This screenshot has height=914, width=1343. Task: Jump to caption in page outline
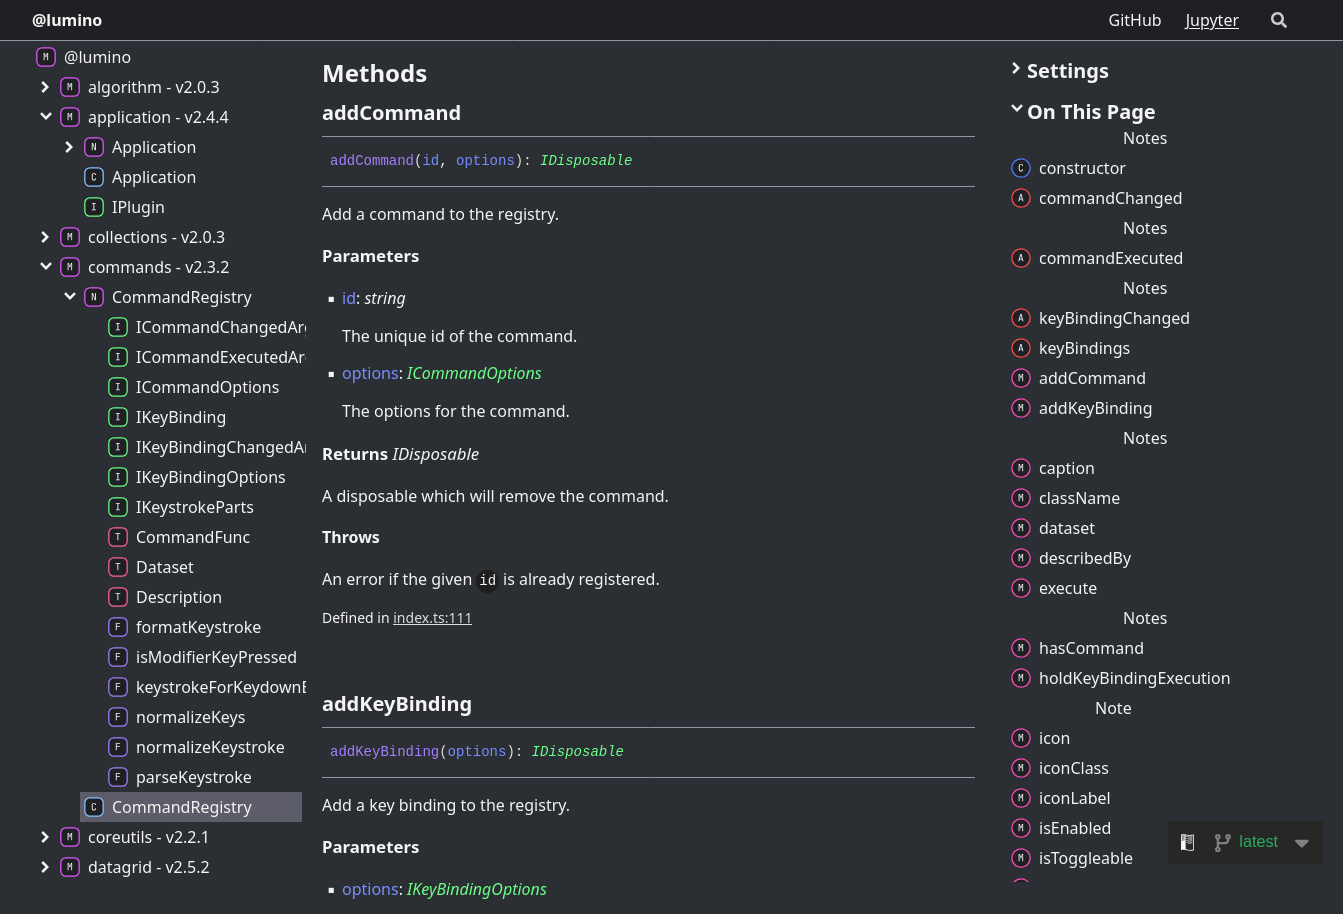point(1067,468)
